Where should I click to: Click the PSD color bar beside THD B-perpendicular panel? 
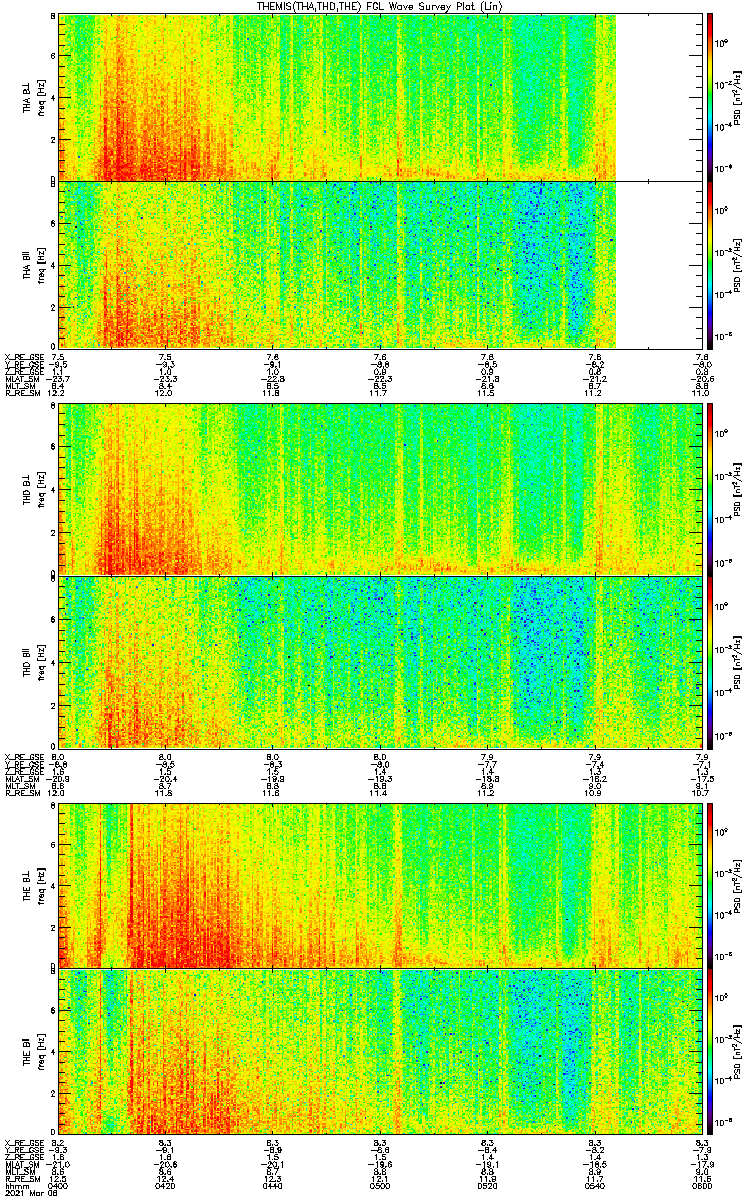pos(709,488)
